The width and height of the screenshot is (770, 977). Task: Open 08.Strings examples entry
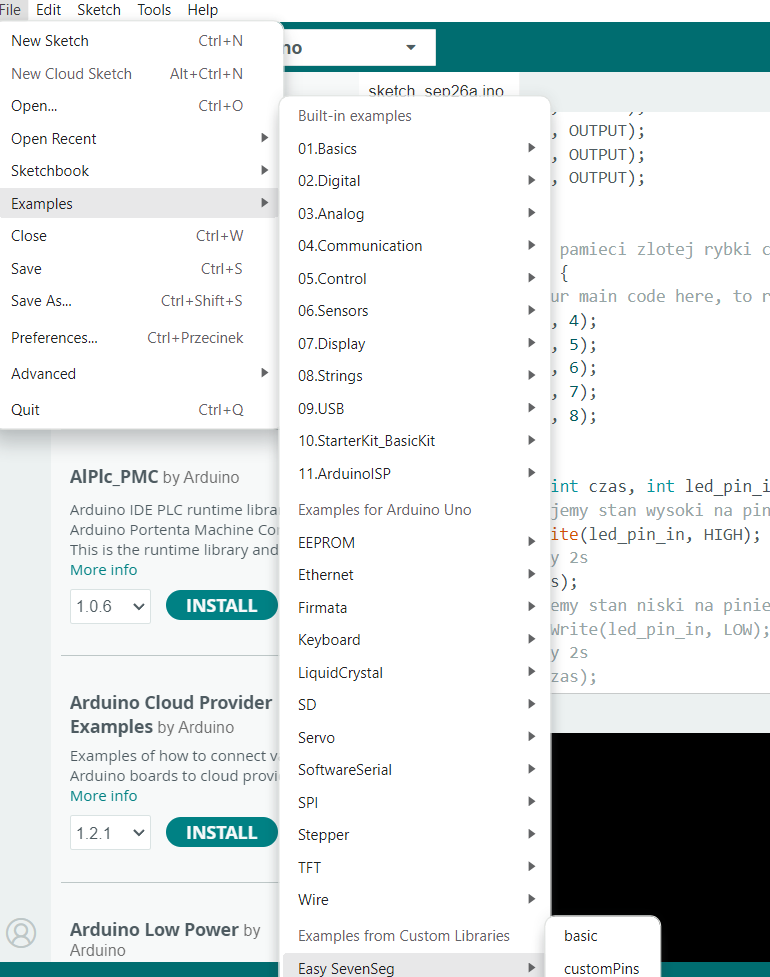click(x=416, y=376)
